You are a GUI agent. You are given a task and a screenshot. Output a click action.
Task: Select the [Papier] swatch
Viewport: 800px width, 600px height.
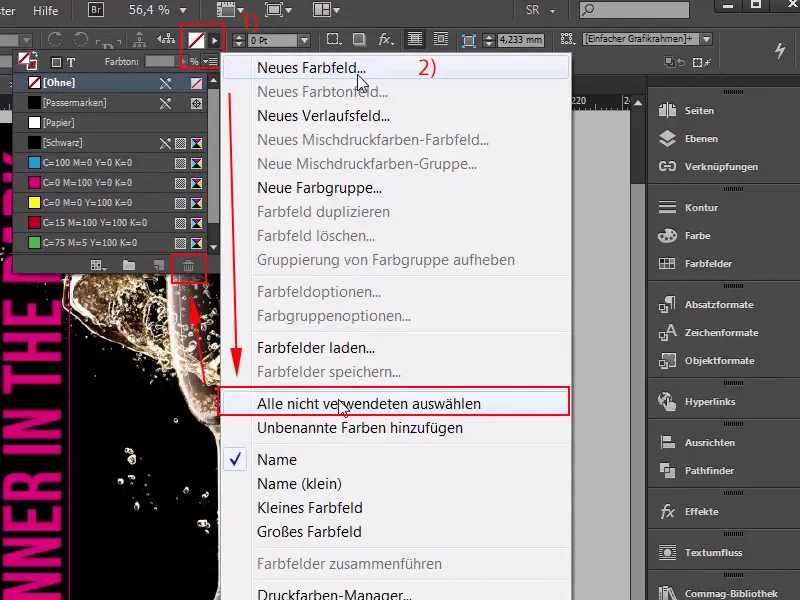pos(110,122)
